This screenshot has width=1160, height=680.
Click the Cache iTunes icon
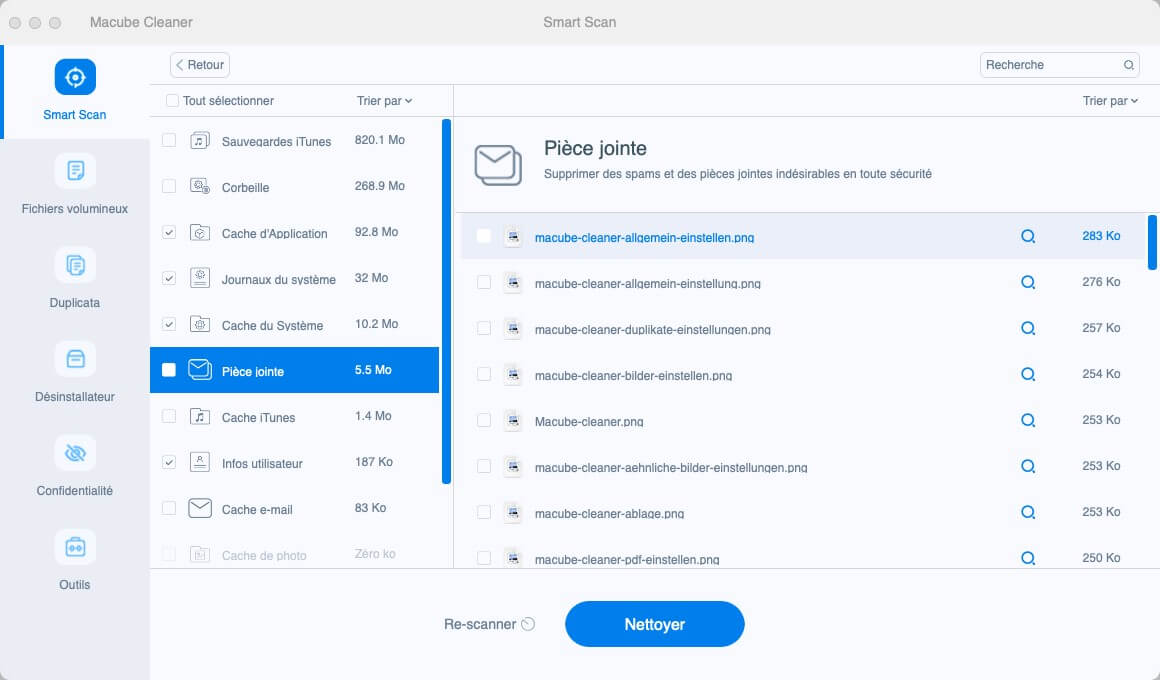(200, 417)
